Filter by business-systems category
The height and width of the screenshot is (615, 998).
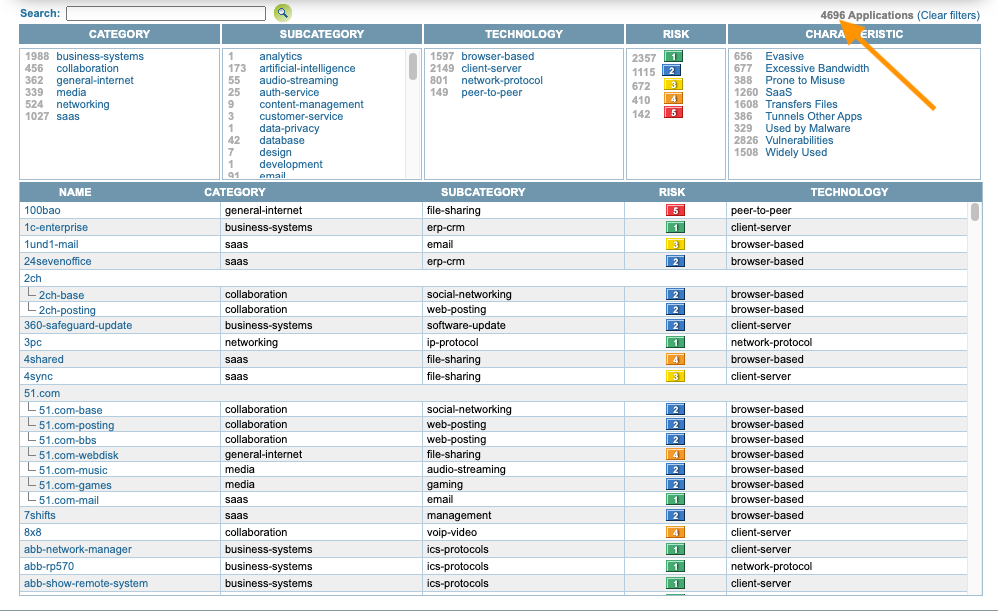pyautogui.click(x=100, y=56)
